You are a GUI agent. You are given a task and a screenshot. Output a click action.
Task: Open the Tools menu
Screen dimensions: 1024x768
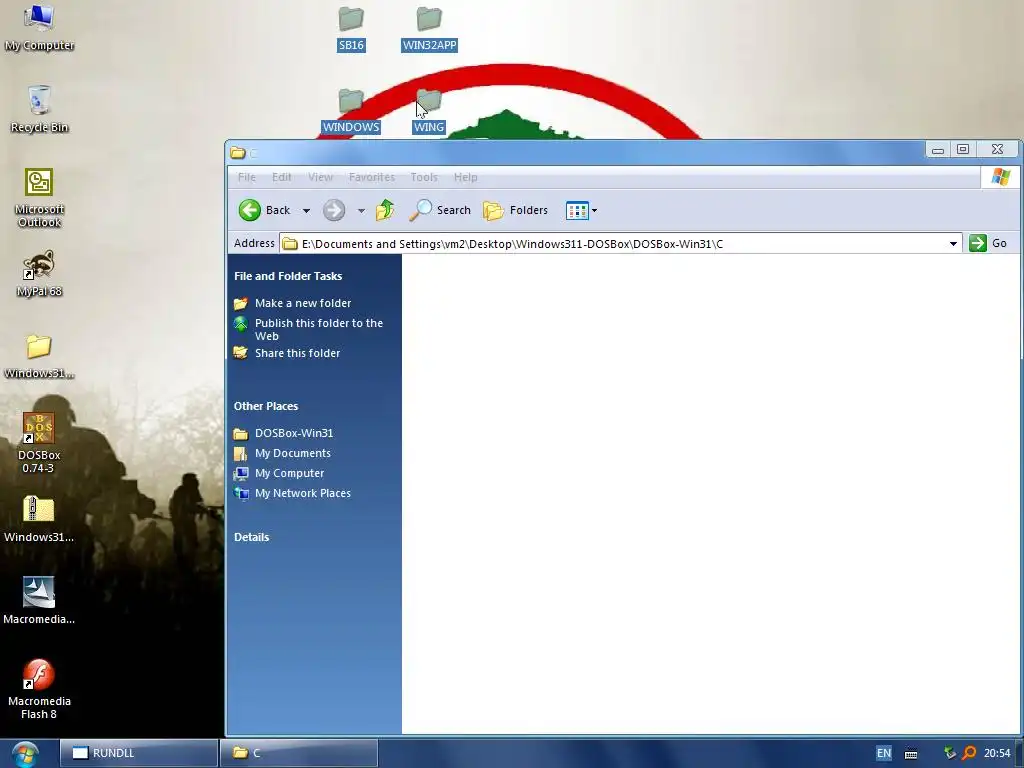pos(424,177)
